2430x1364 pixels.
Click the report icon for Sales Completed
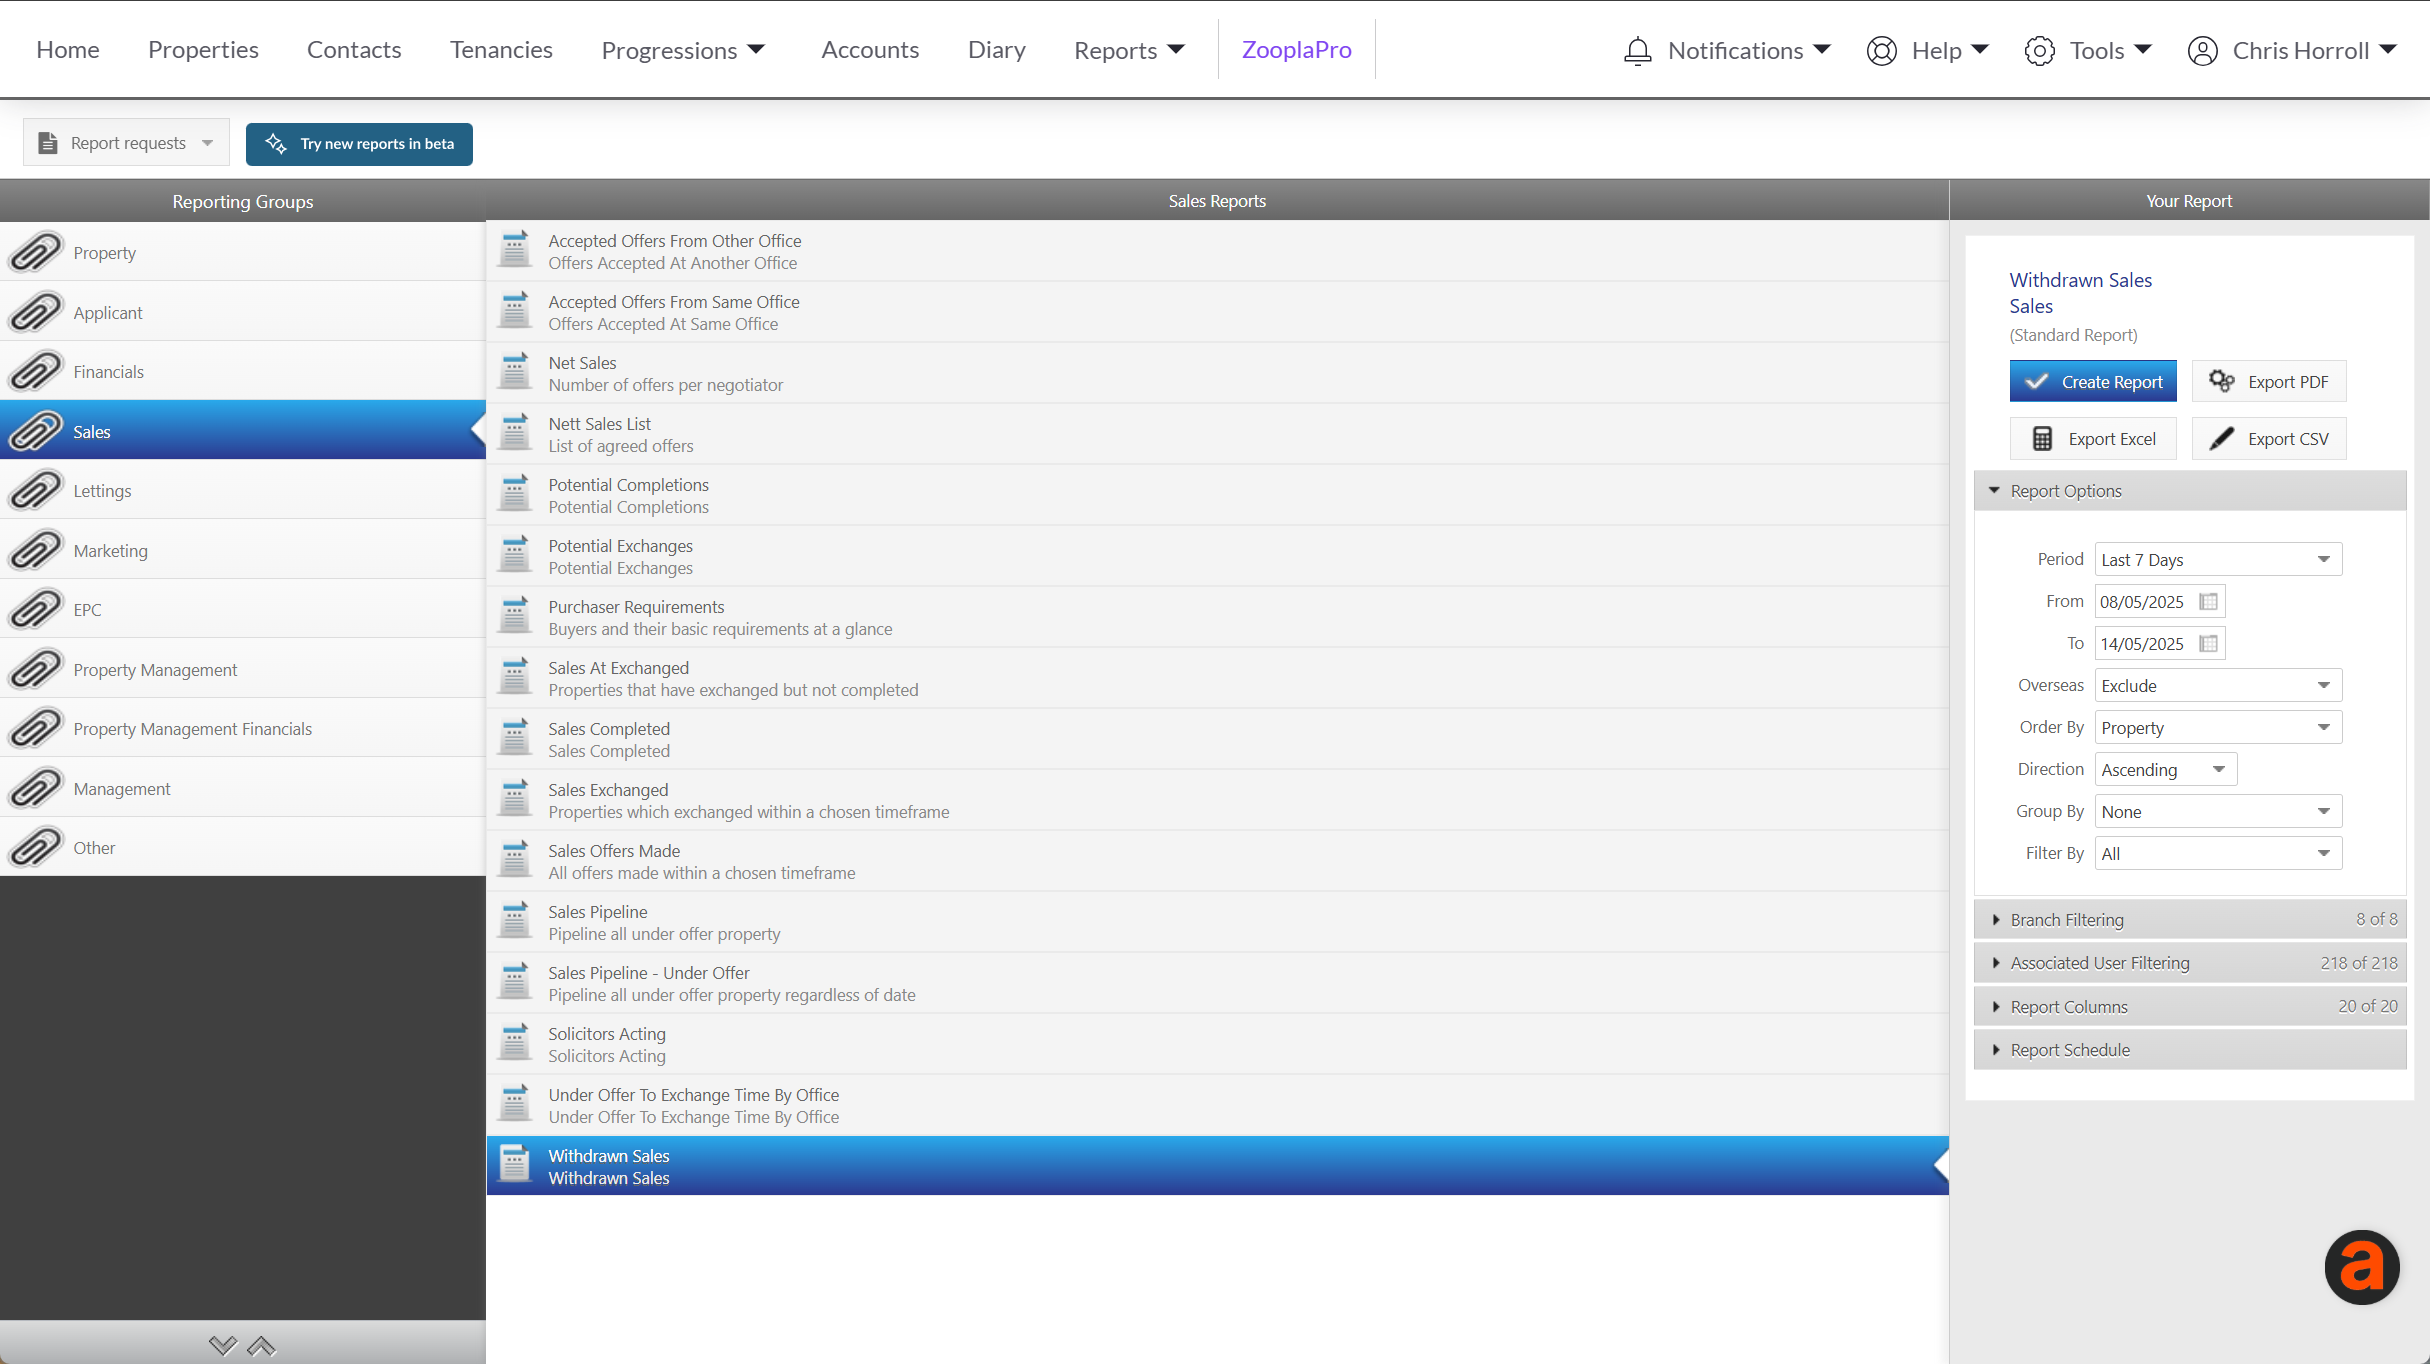point(515,738)
